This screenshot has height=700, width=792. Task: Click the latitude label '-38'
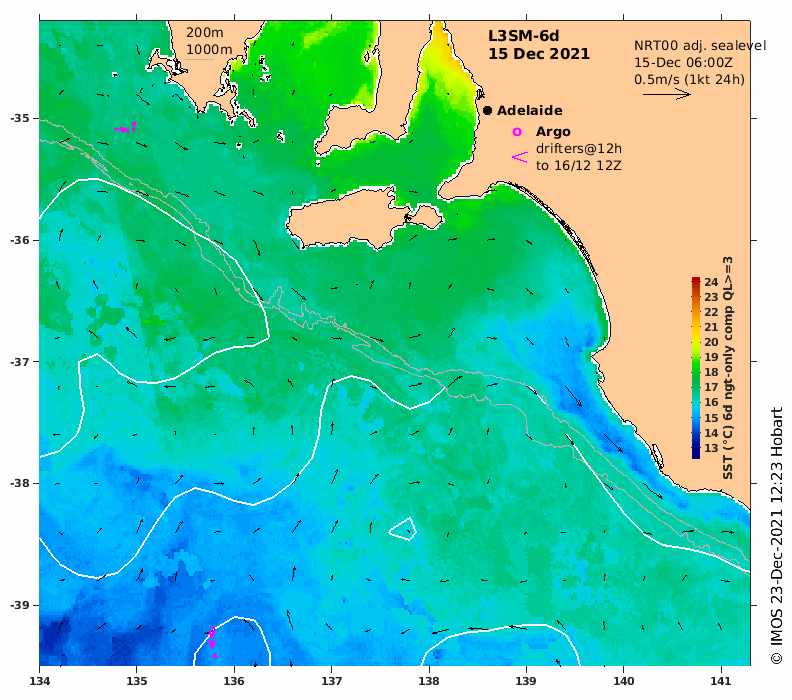20,483
